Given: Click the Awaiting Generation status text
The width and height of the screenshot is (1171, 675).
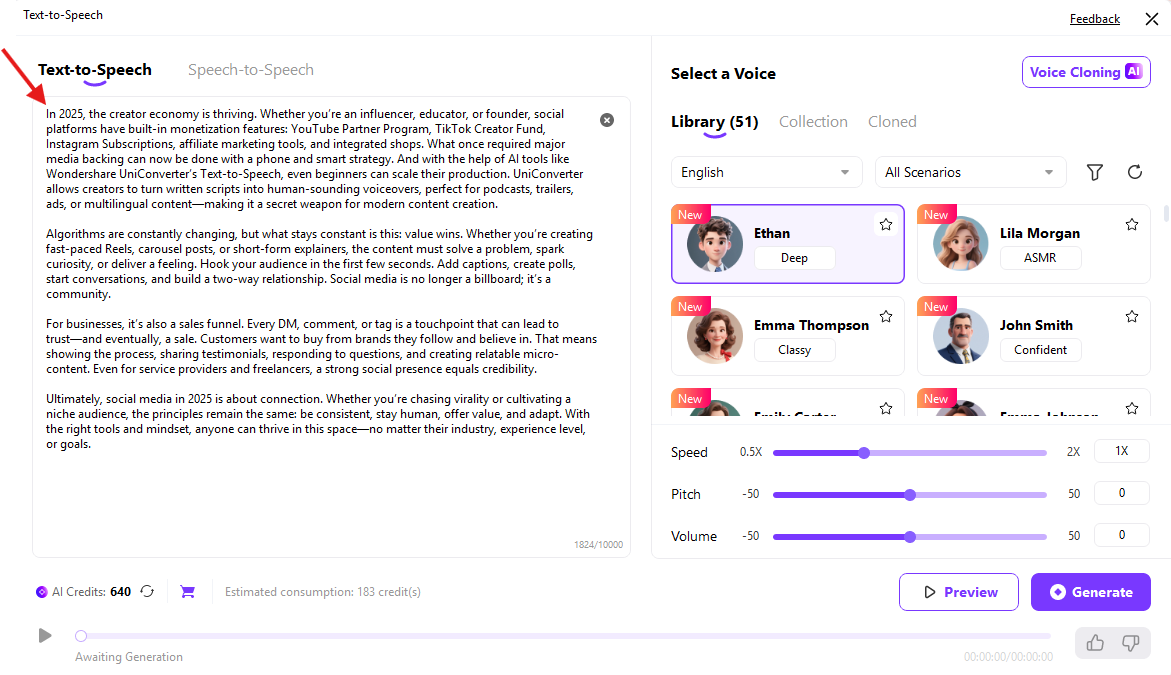Looking at the screenshot, I should [x=128, y=656].
